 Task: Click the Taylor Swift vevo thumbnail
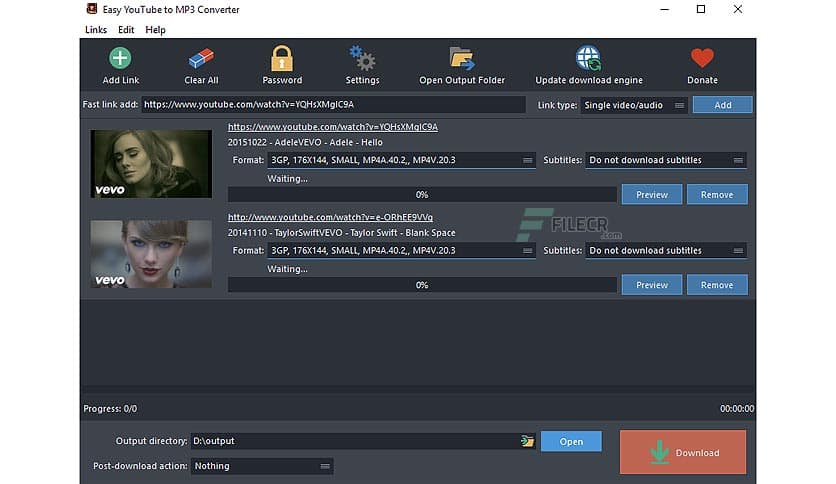click(151, 254)
